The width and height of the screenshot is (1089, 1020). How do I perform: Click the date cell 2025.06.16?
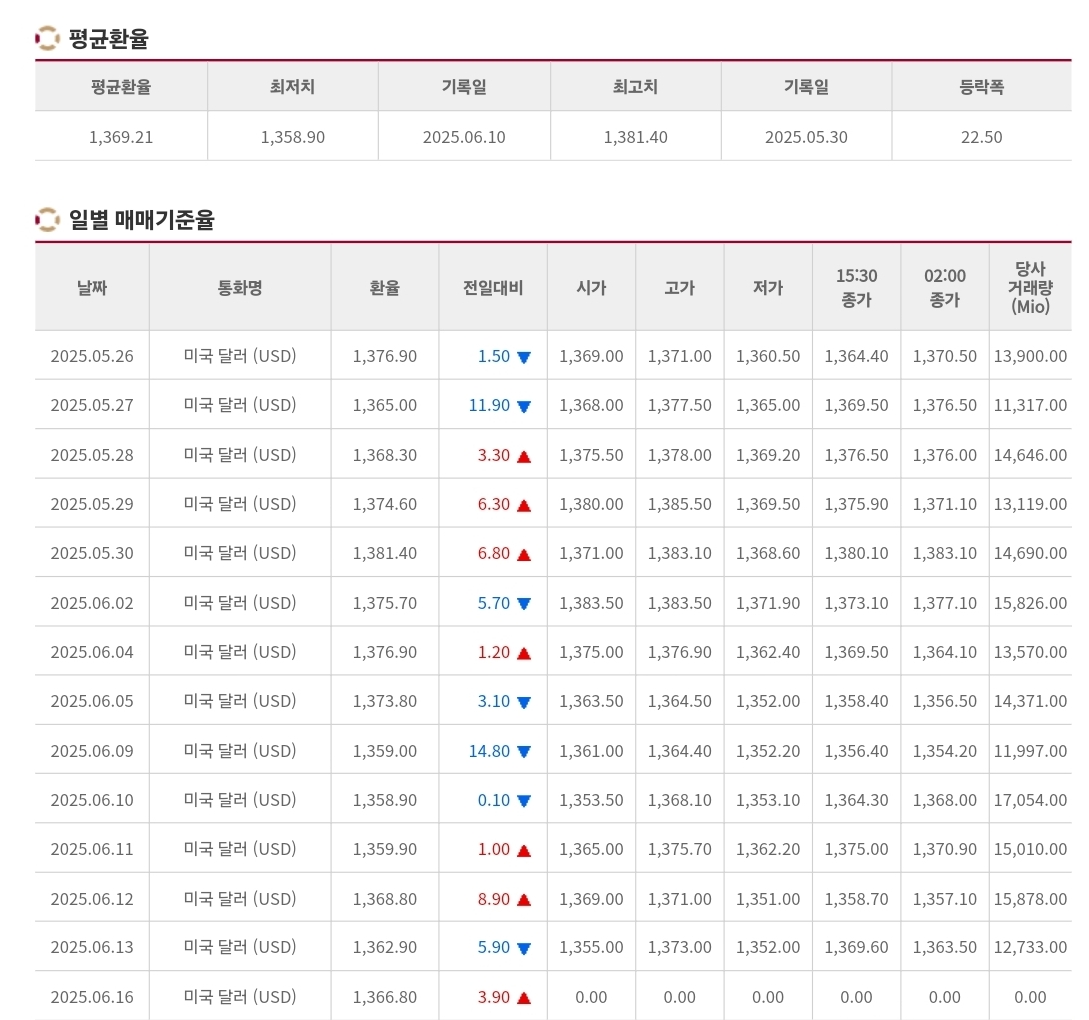(92, 997)
